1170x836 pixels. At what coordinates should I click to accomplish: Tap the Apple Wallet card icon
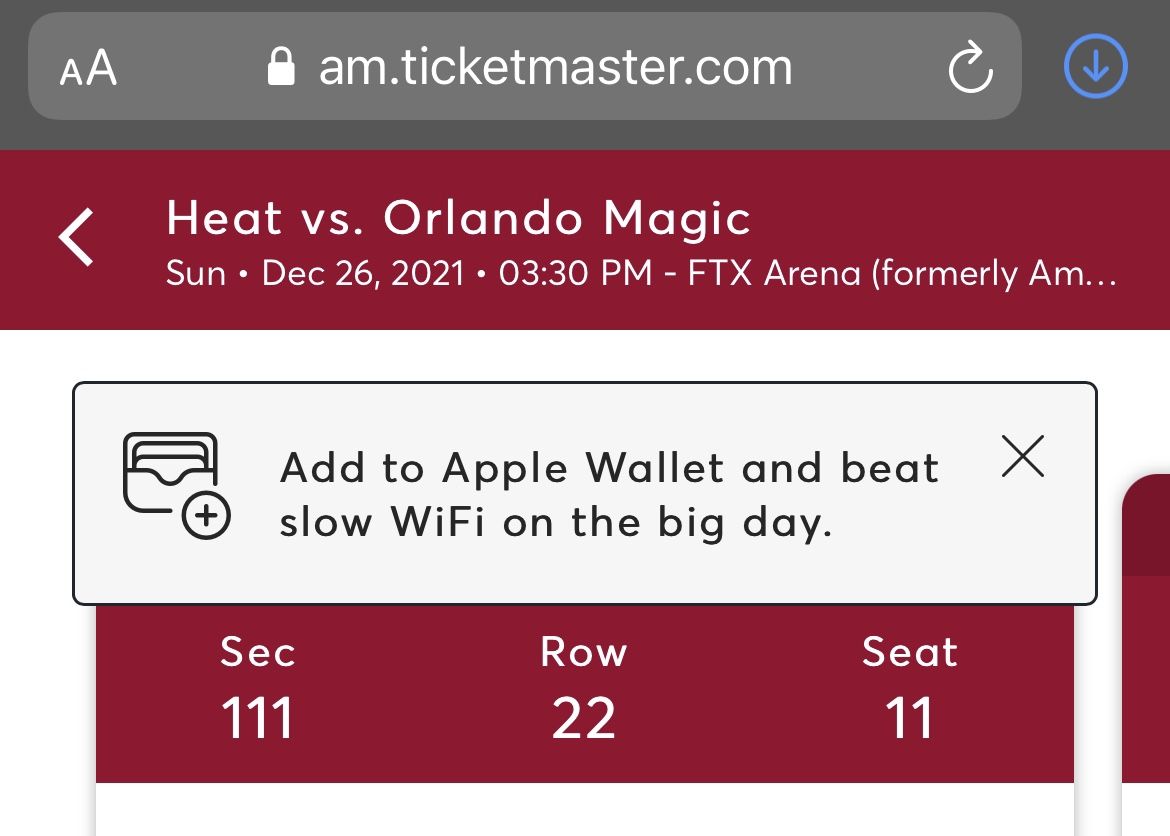(x=176, y=485)
